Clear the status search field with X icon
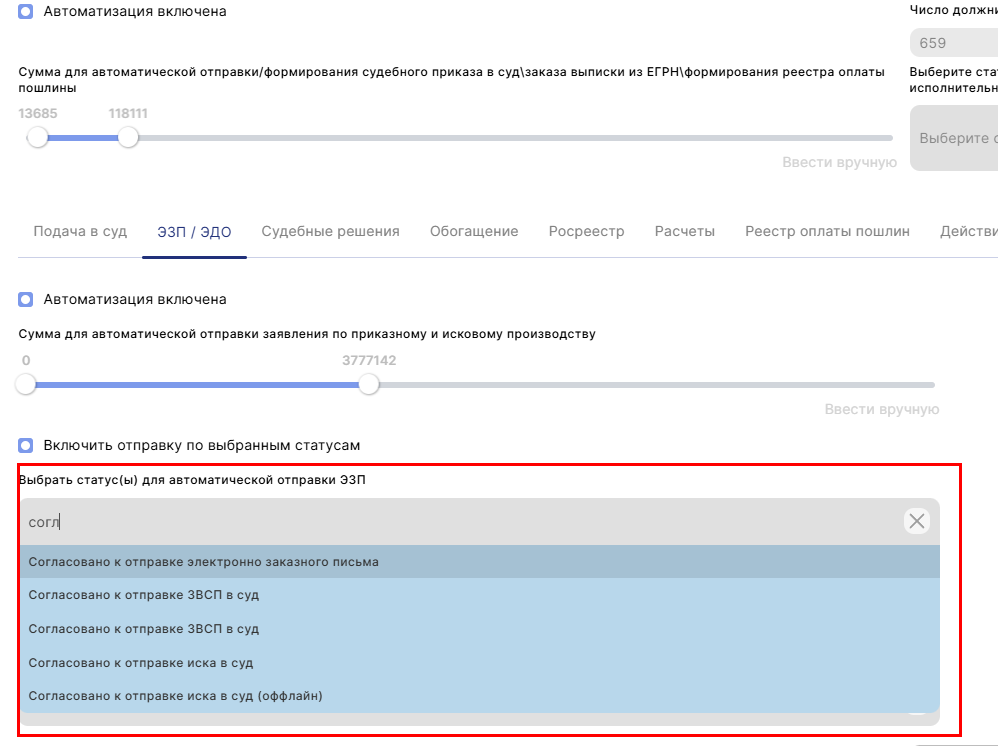This screenshot has width=998, height=746. [x=916, y=521]
